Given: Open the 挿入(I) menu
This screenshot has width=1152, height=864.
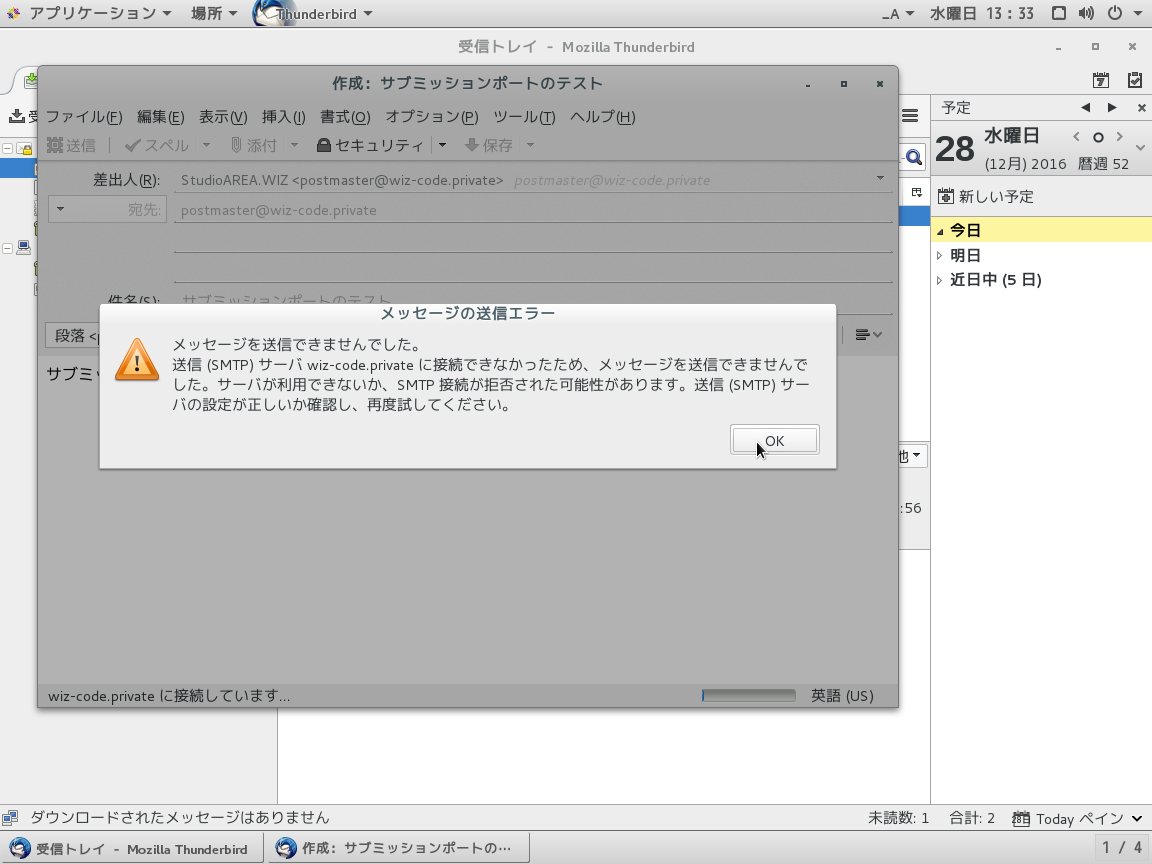Looking at the screenshot, I should (x=284, y=117).
